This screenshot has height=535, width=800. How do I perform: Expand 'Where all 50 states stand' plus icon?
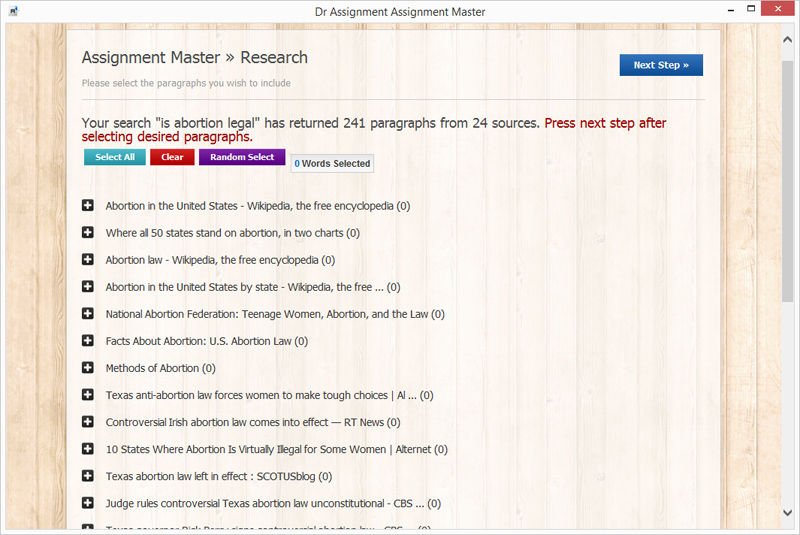[88, 233]
